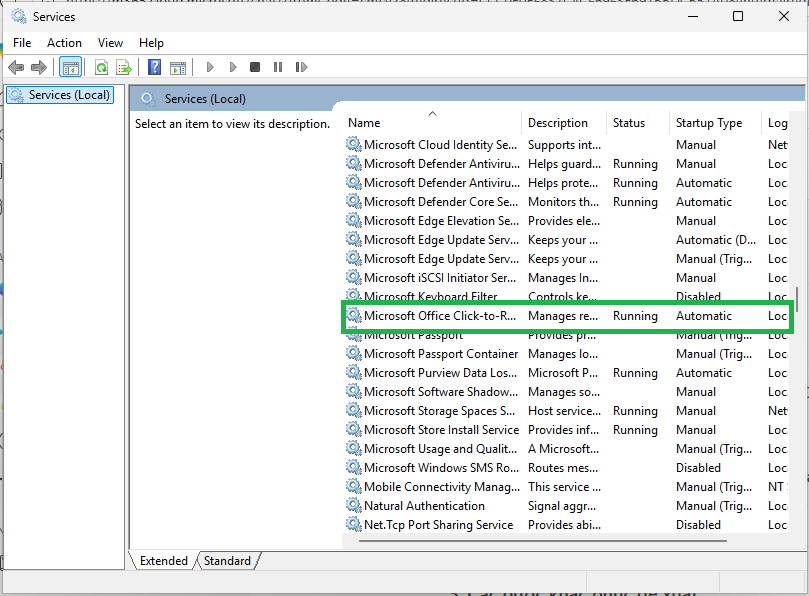Select Microsoft Passport Container service
Image resolution: width=809 pixels, height=596 pixels.
coord(567,354)
